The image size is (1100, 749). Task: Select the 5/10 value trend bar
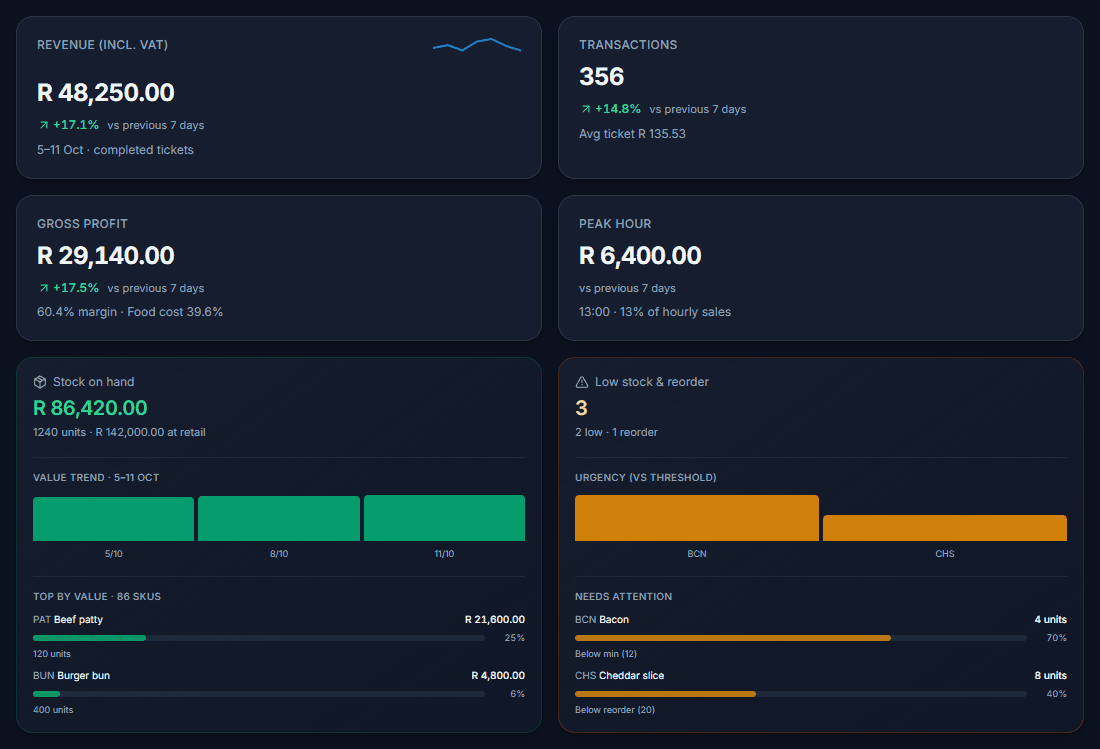pos(114,519)
